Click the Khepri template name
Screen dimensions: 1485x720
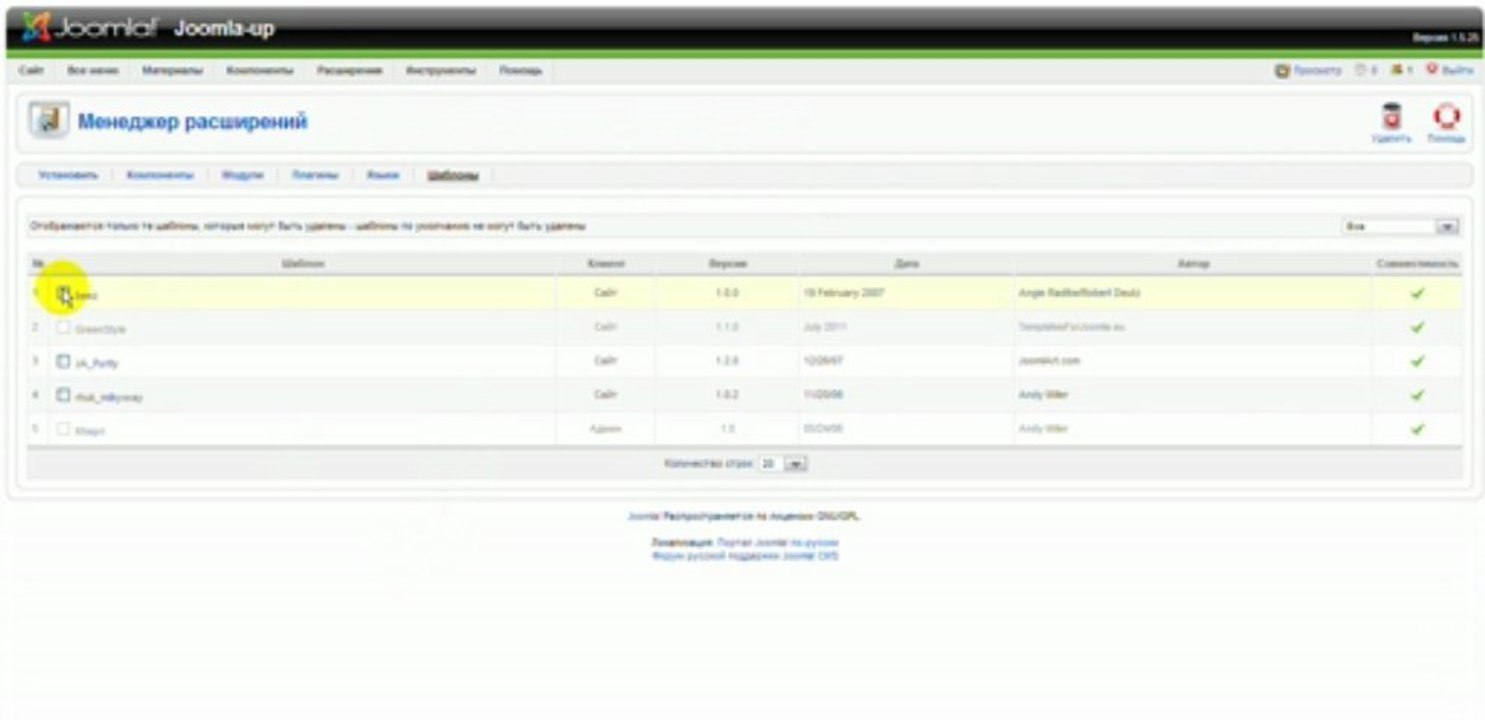[90, 431]
